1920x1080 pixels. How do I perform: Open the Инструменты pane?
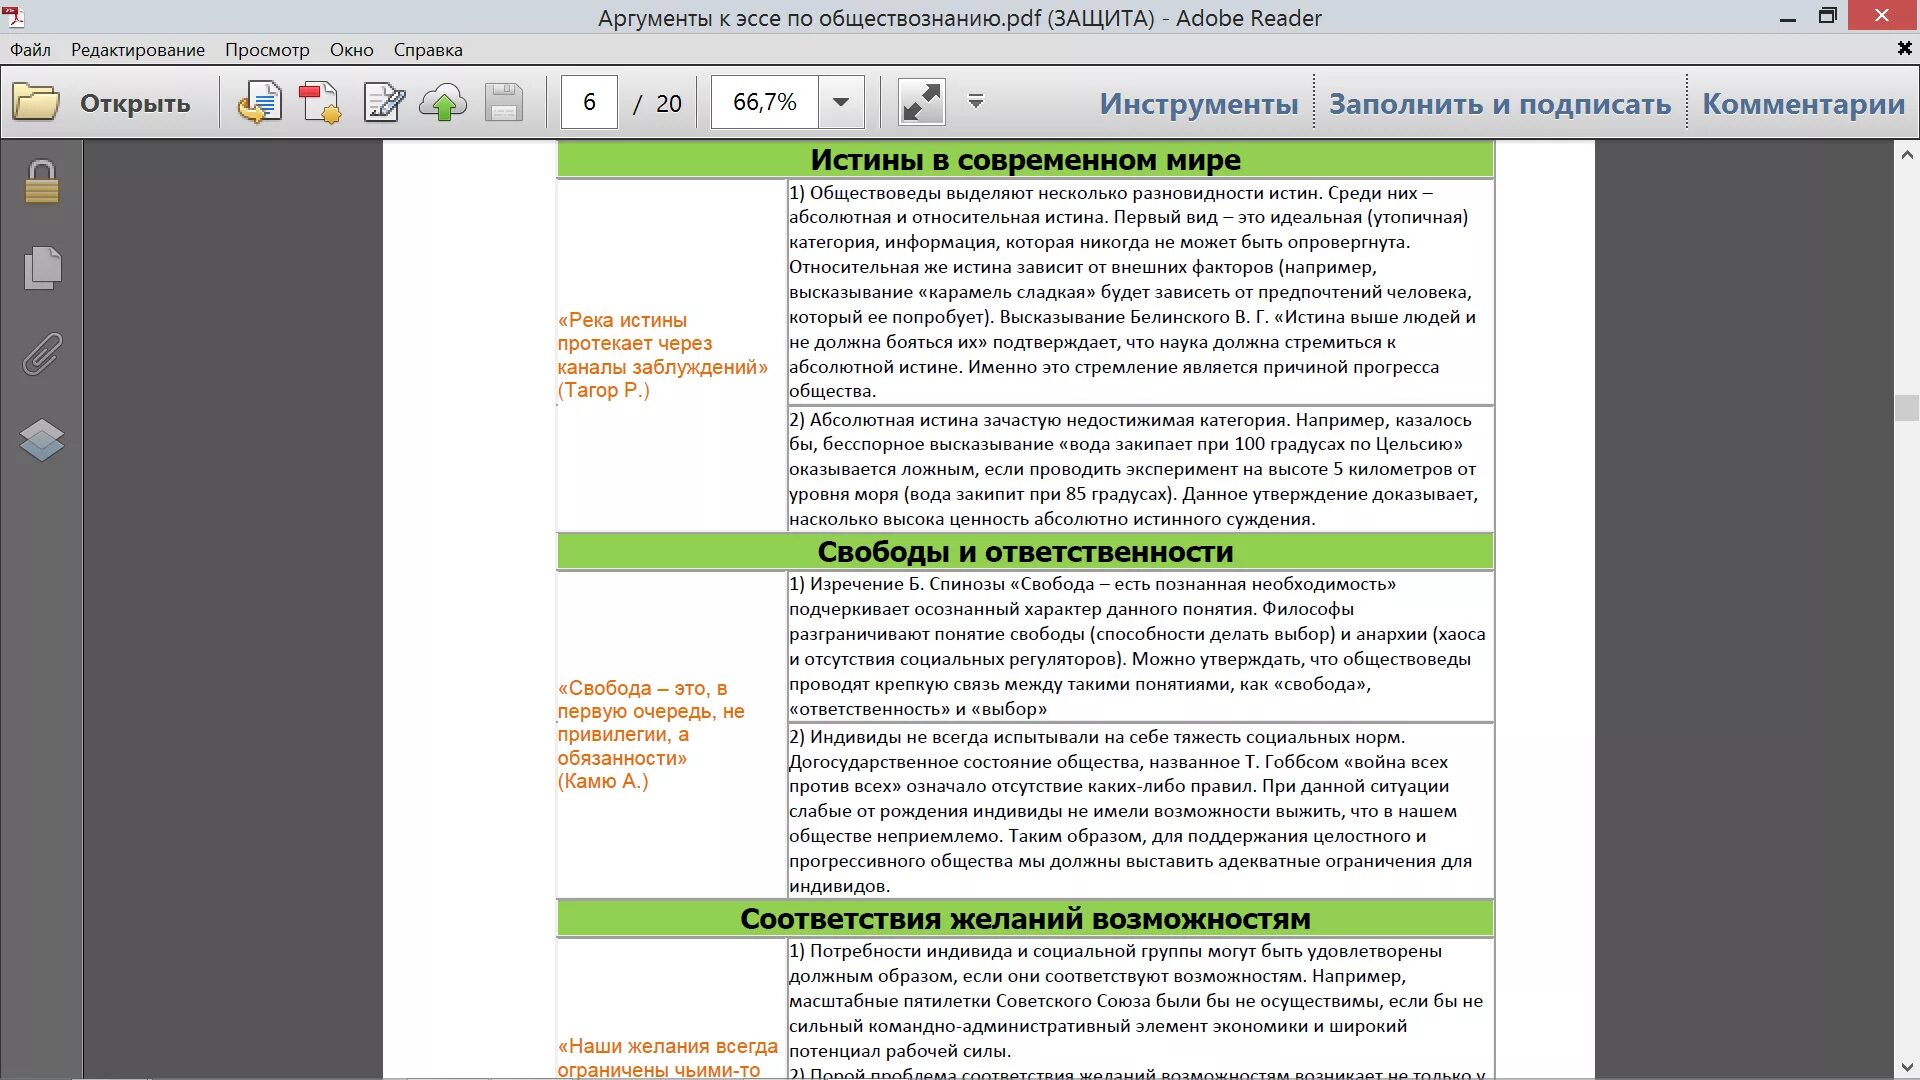(x=1199, y=103)
